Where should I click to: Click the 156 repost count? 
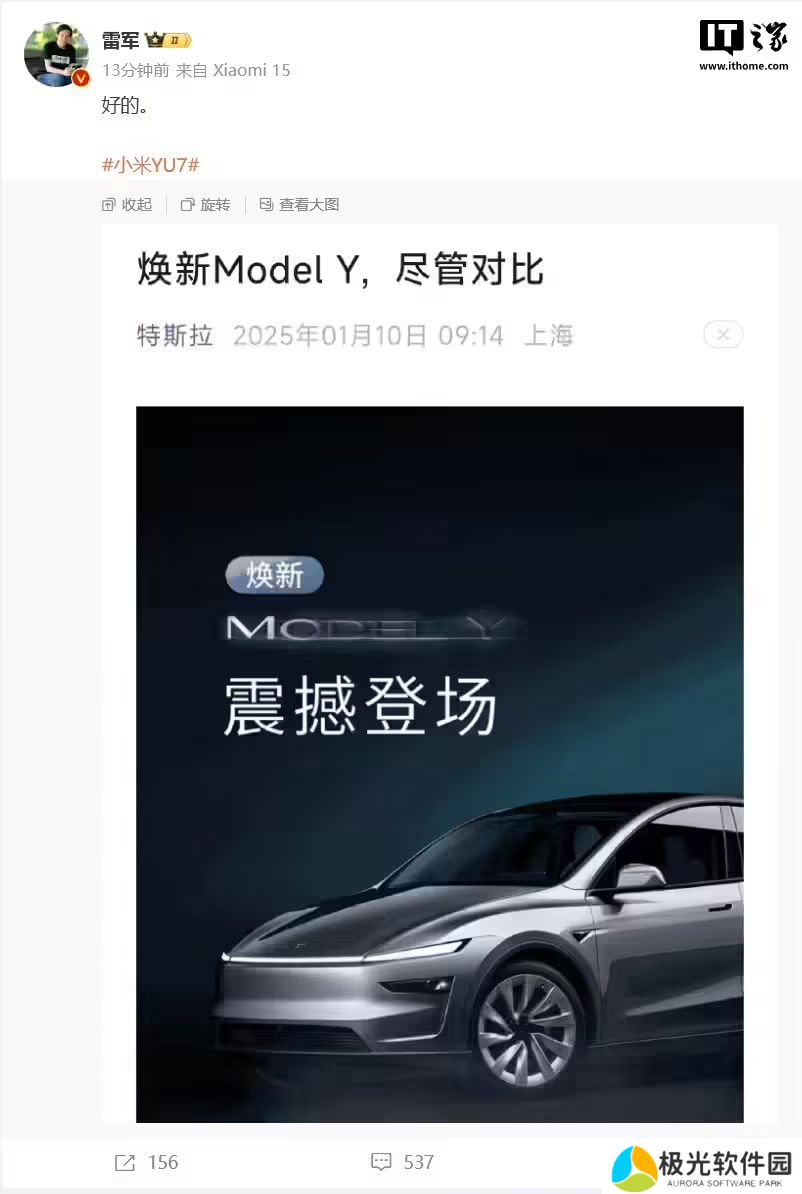pyautogui.click(x=163, y=1162)
